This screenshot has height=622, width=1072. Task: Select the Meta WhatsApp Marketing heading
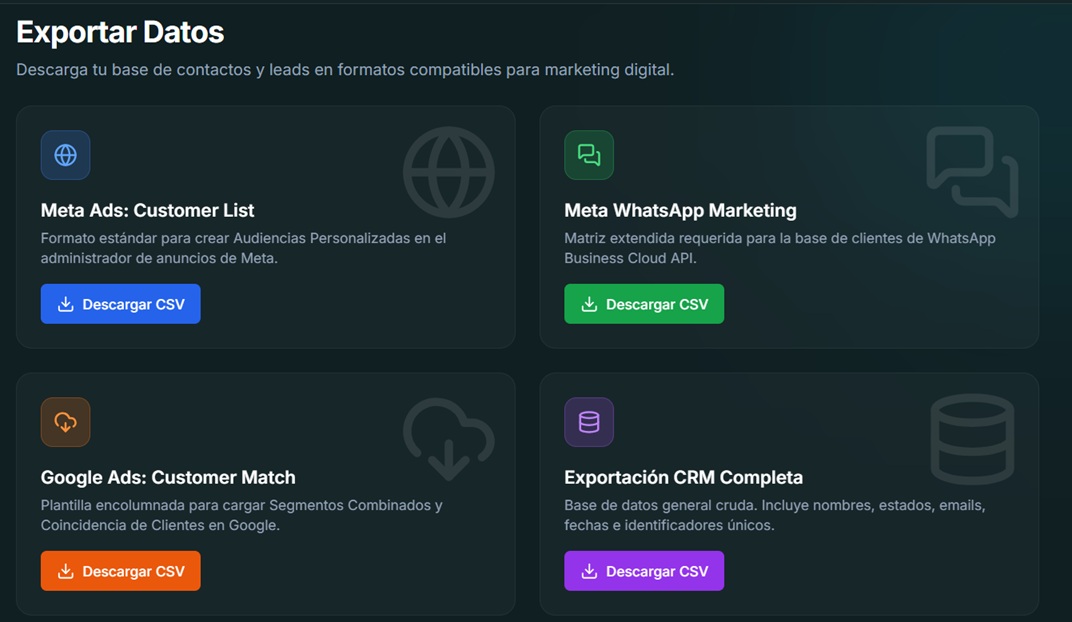(680, 211)
